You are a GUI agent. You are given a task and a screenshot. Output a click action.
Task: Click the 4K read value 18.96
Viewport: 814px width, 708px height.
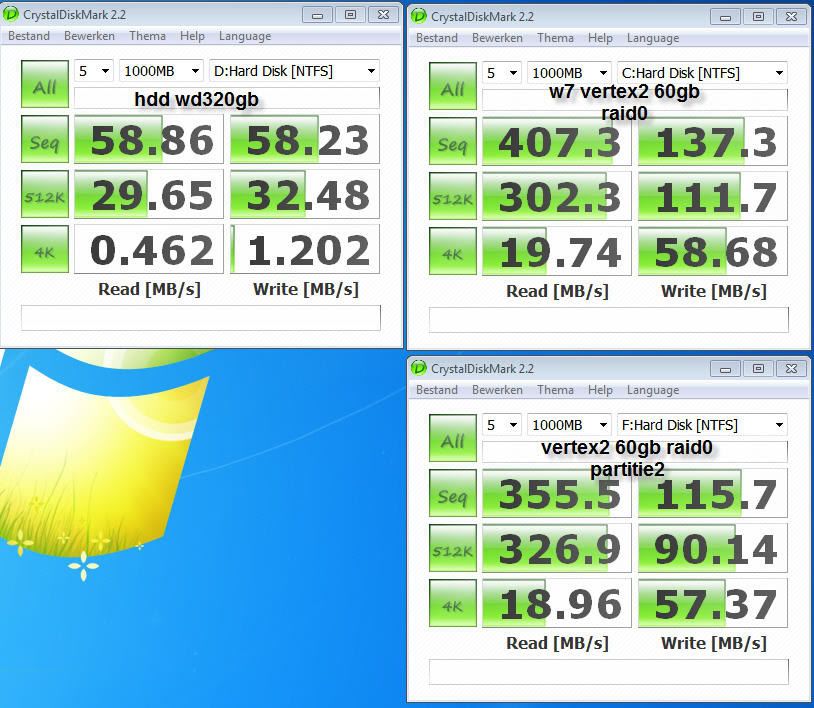(557, 603)
